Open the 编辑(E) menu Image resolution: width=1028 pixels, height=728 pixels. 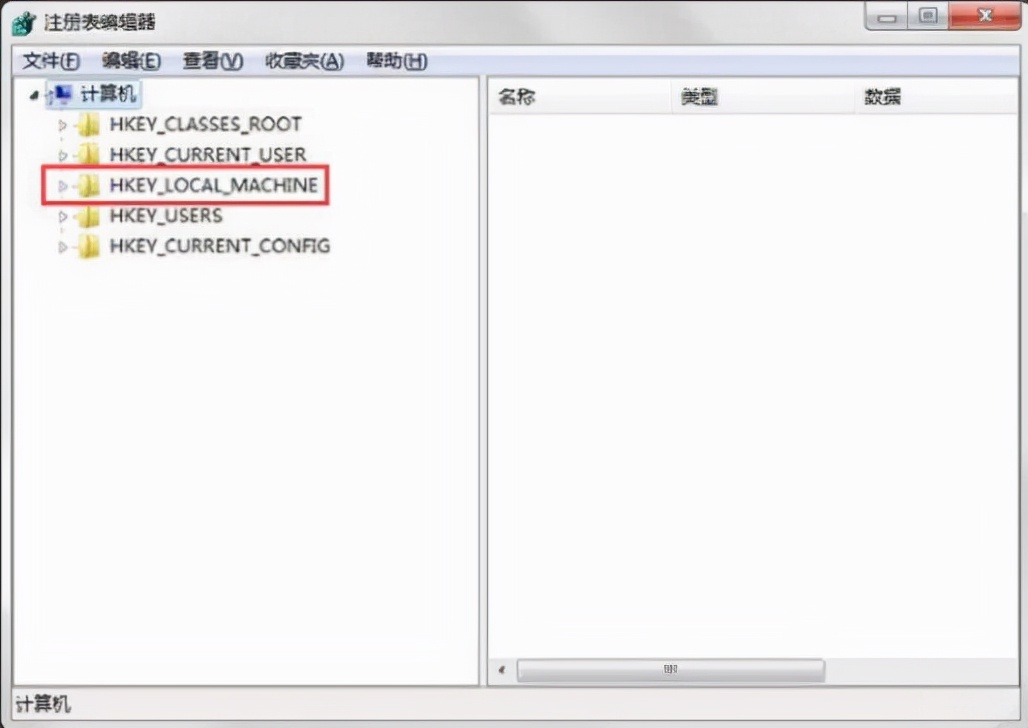point(131,61)
